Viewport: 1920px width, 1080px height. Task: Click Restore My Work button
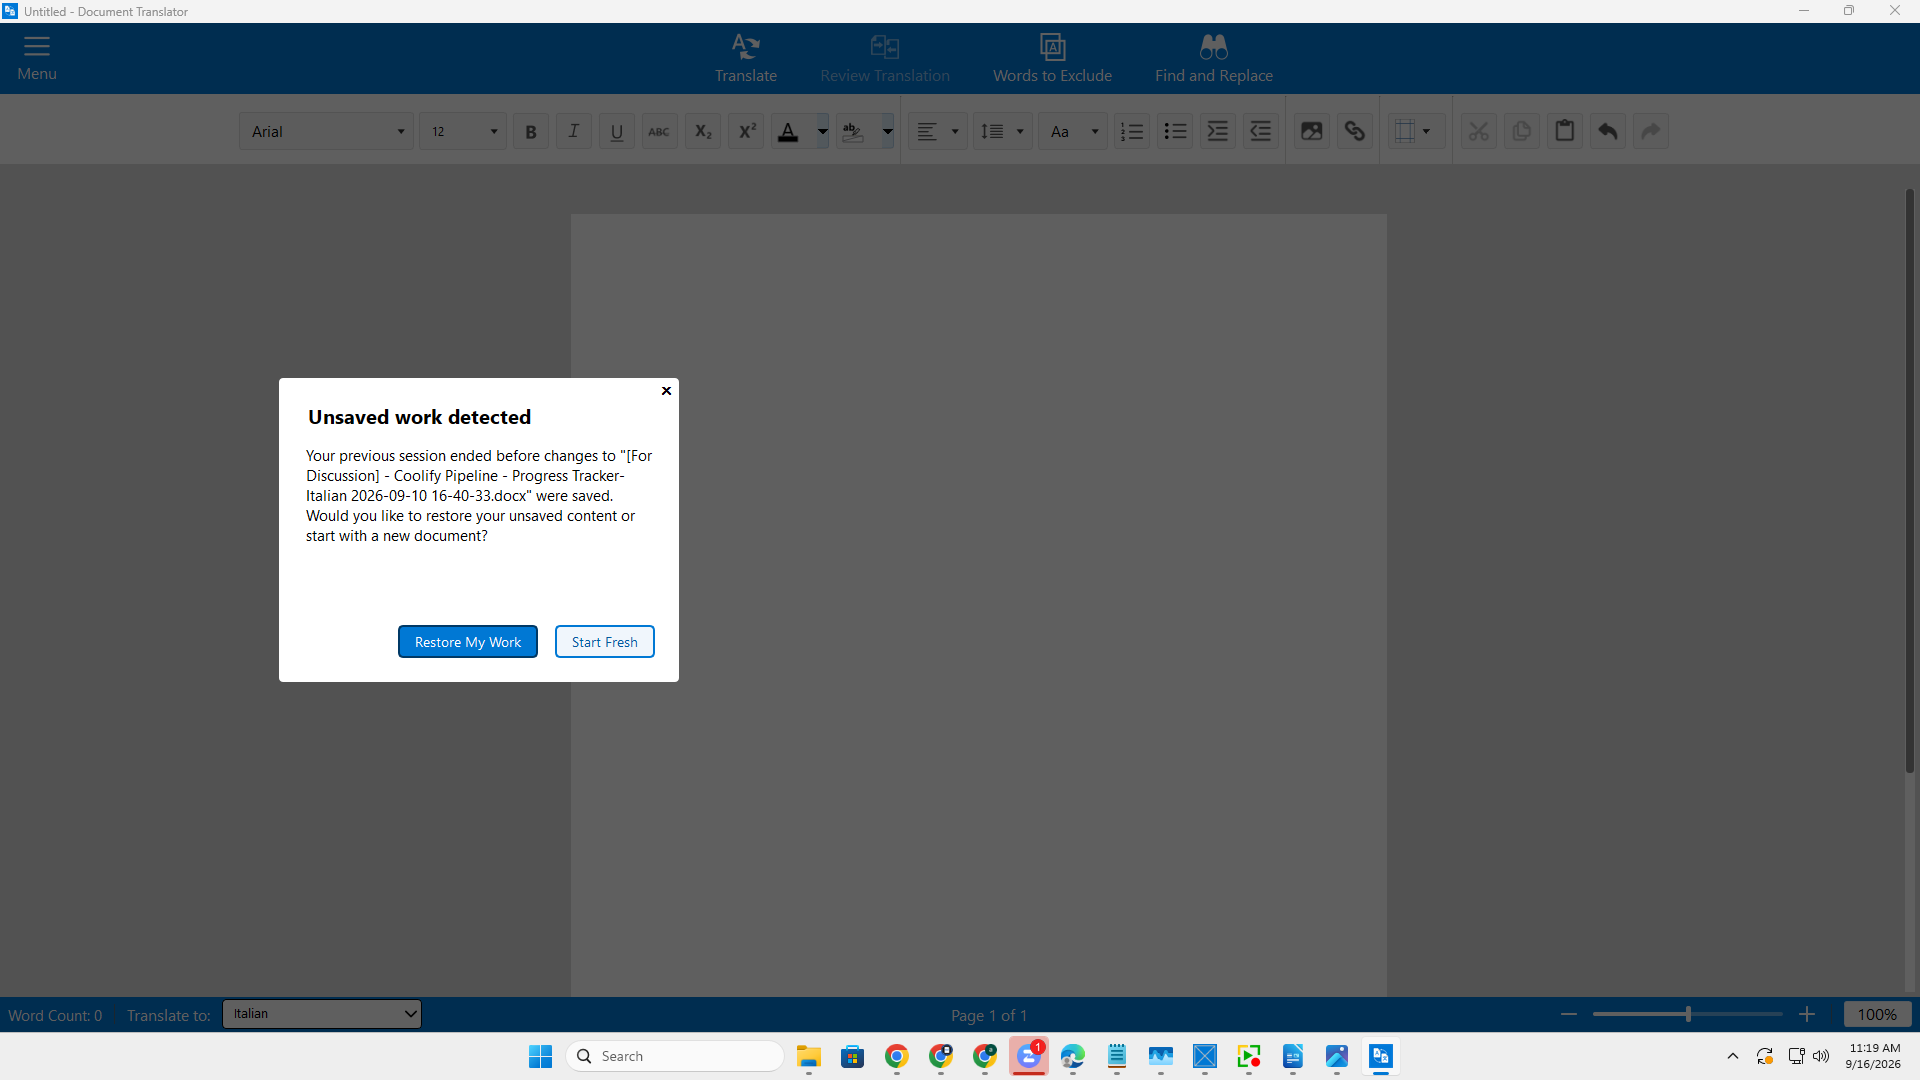tap(468, 642)
